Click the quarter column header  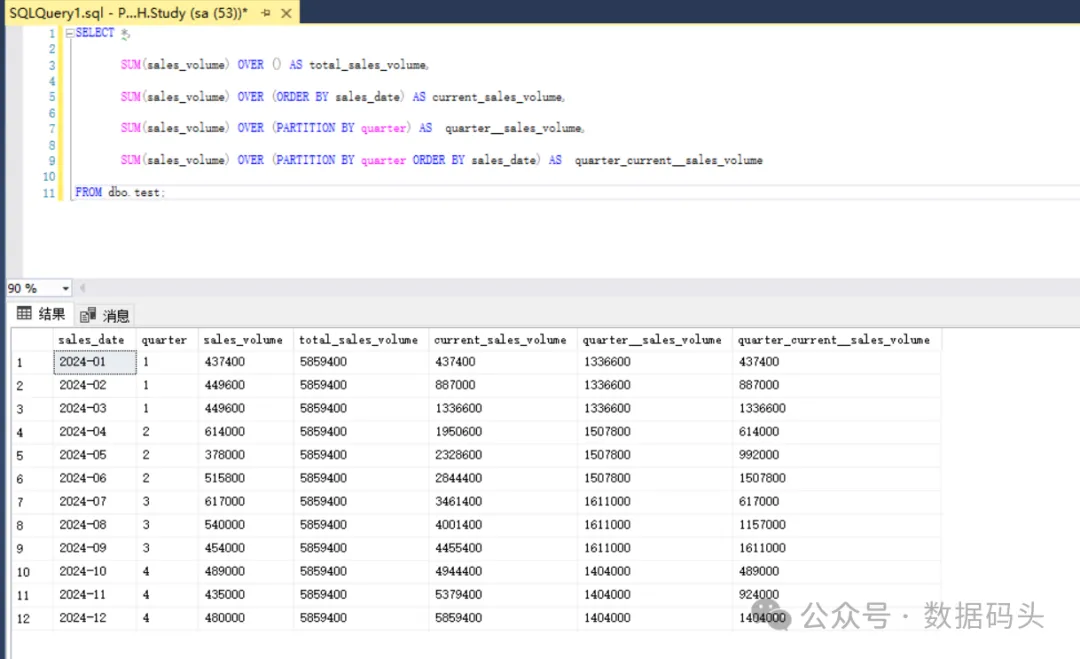tap(167, 339)
